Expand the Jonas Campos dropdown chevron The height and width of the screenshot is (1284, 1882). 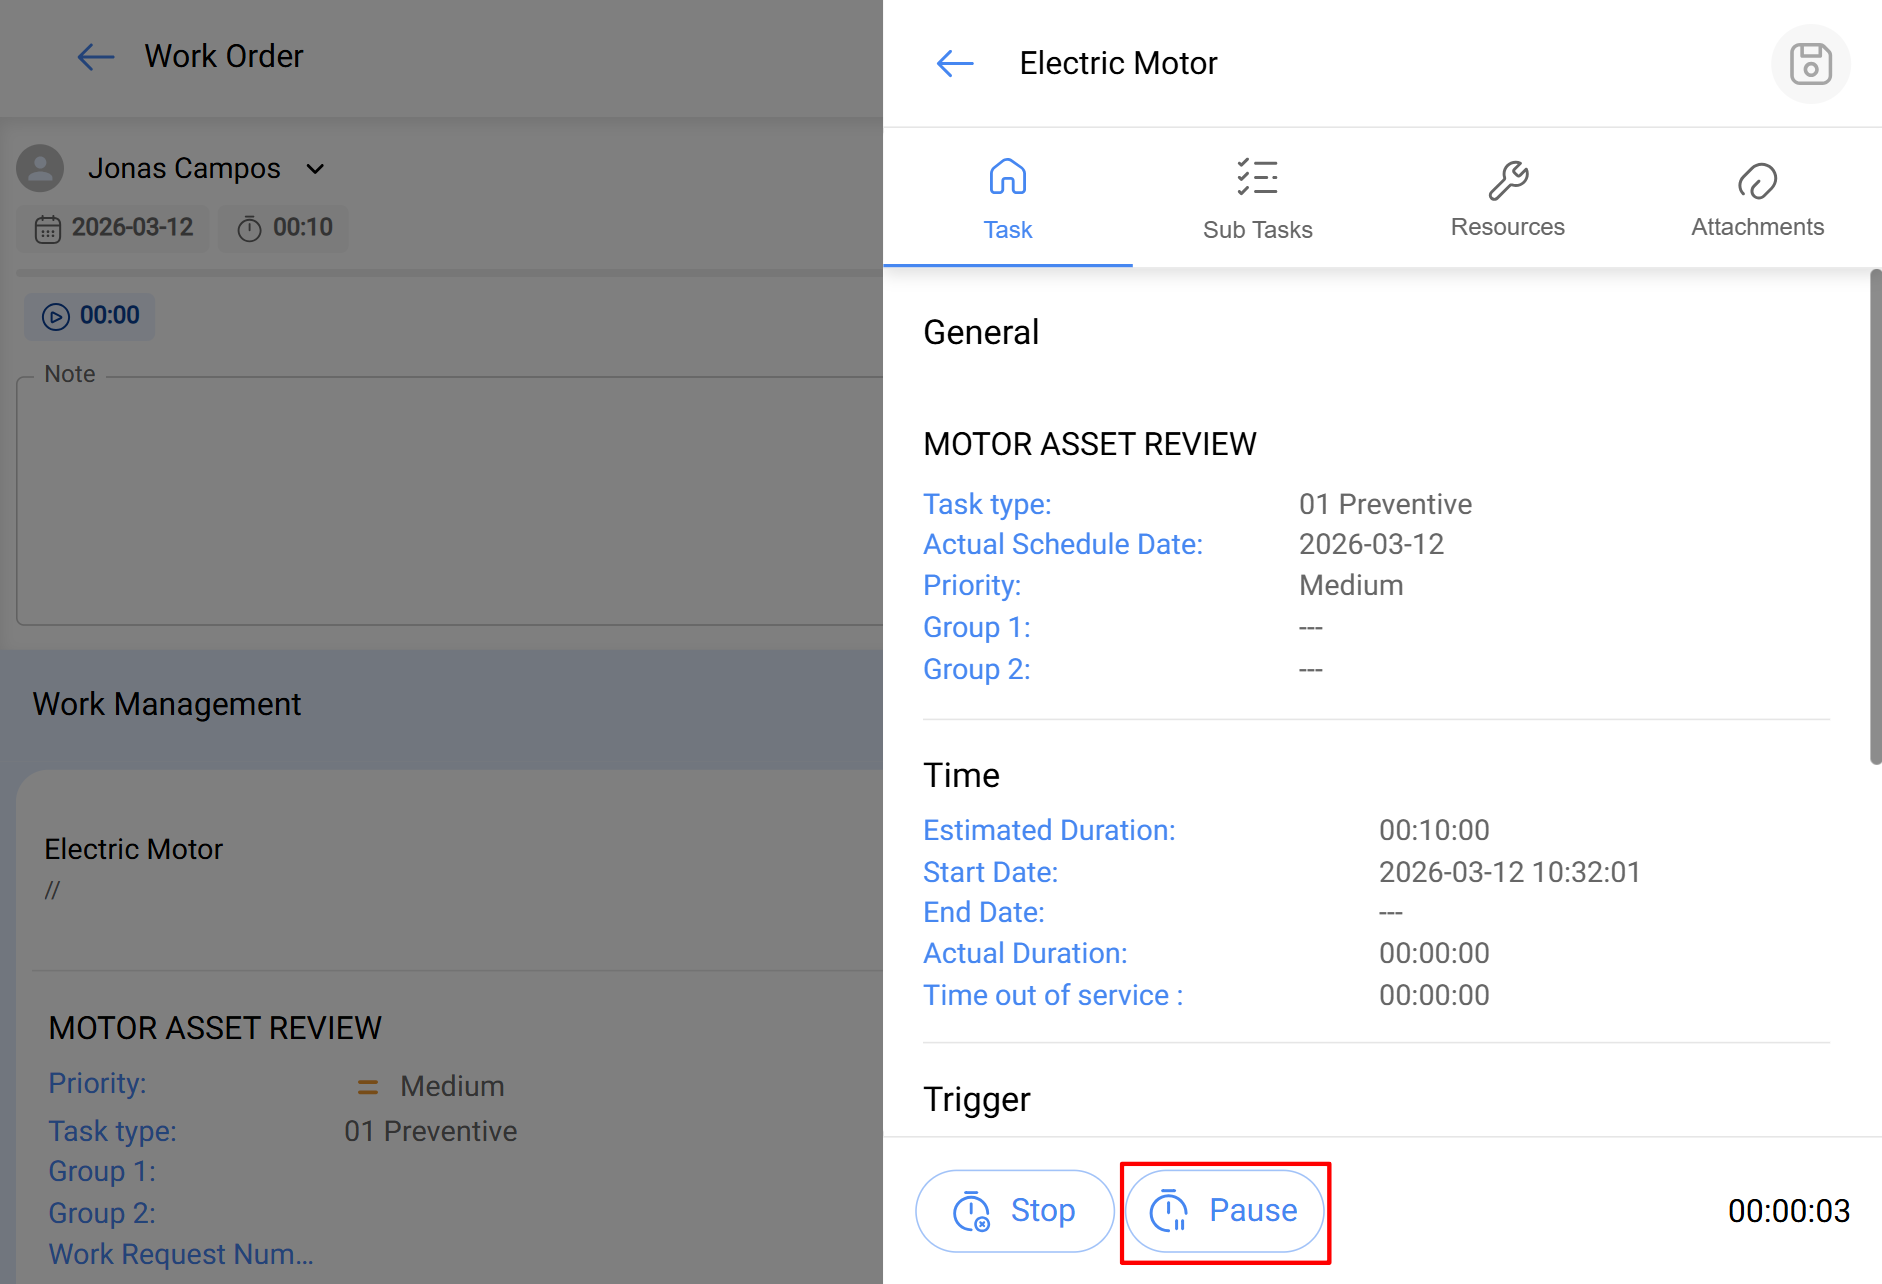315,169
